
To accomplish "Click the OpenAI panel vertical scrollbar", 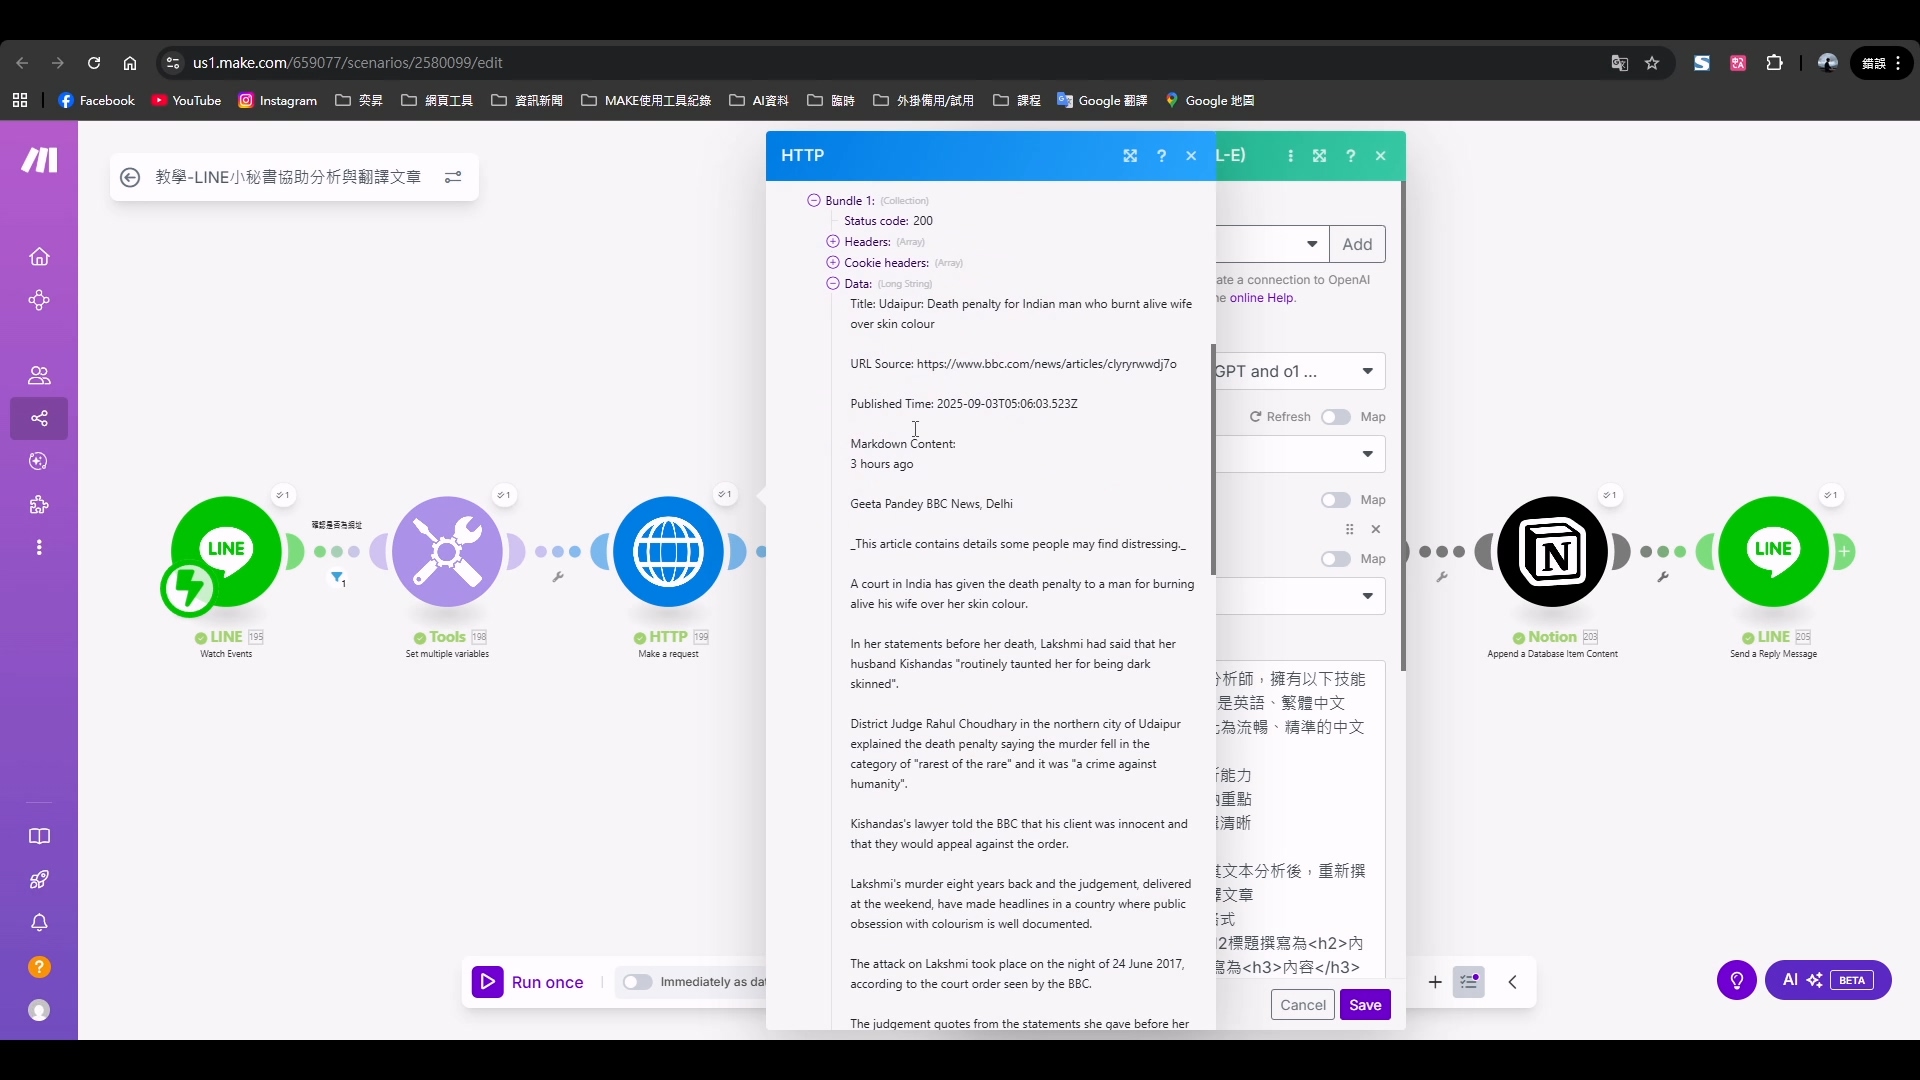I will 1403,426.
